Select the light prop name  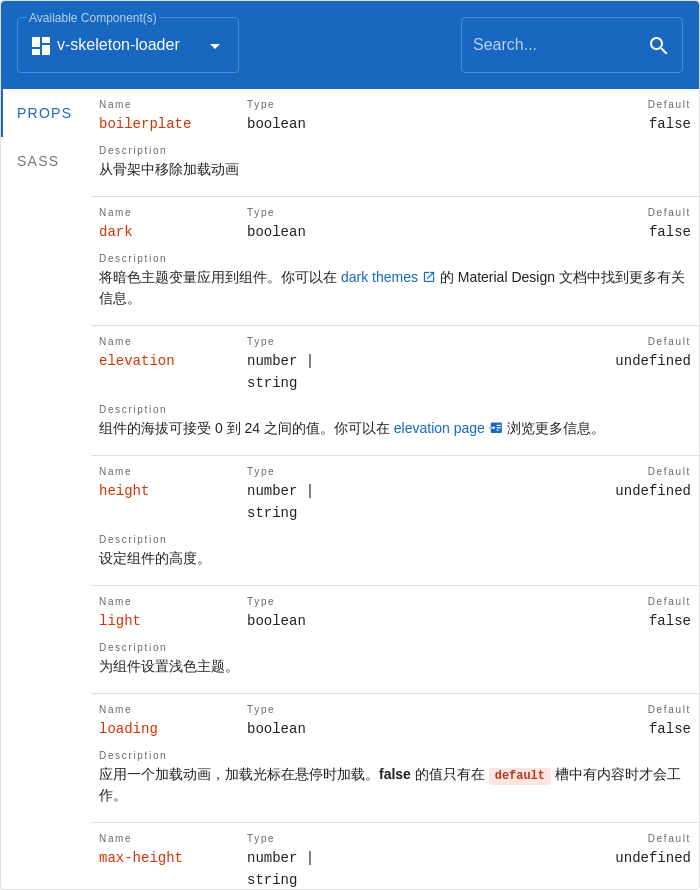point(119,620)
